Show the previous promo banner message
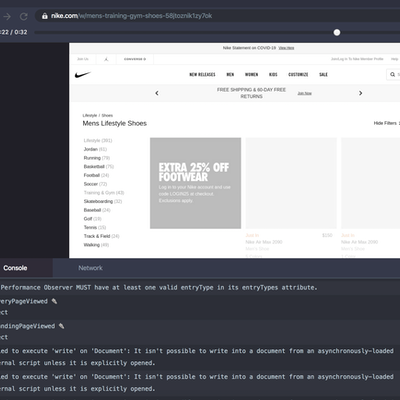Viewport: 400px width, 400px height. (x=157, y=93)
